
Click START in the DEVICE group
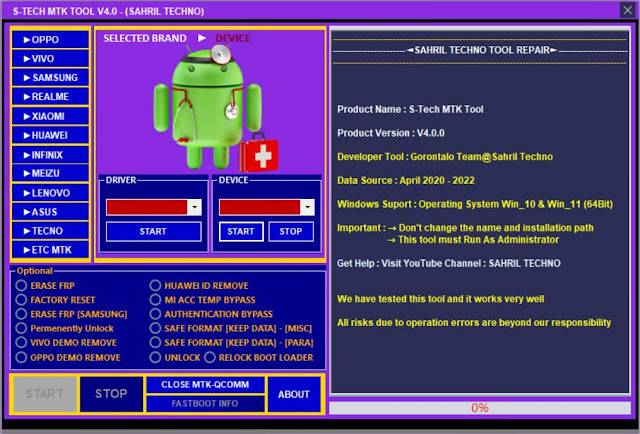click(x=241, y=231)
